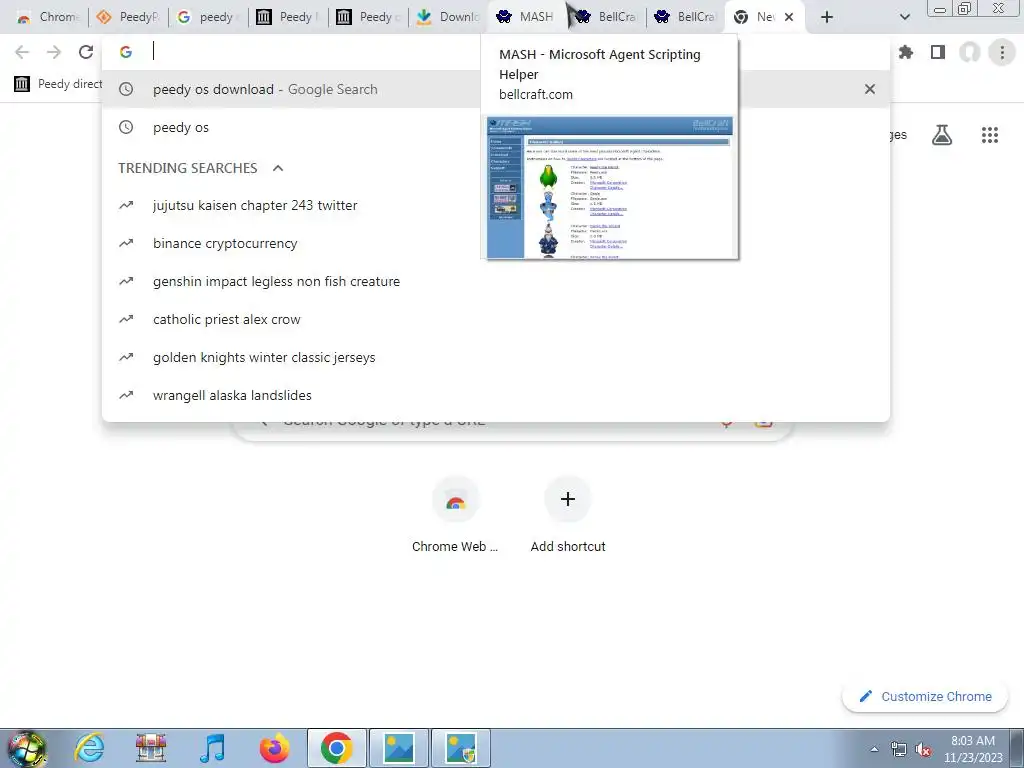
Task: Open the Windows Start button
Action: point(27,748)
